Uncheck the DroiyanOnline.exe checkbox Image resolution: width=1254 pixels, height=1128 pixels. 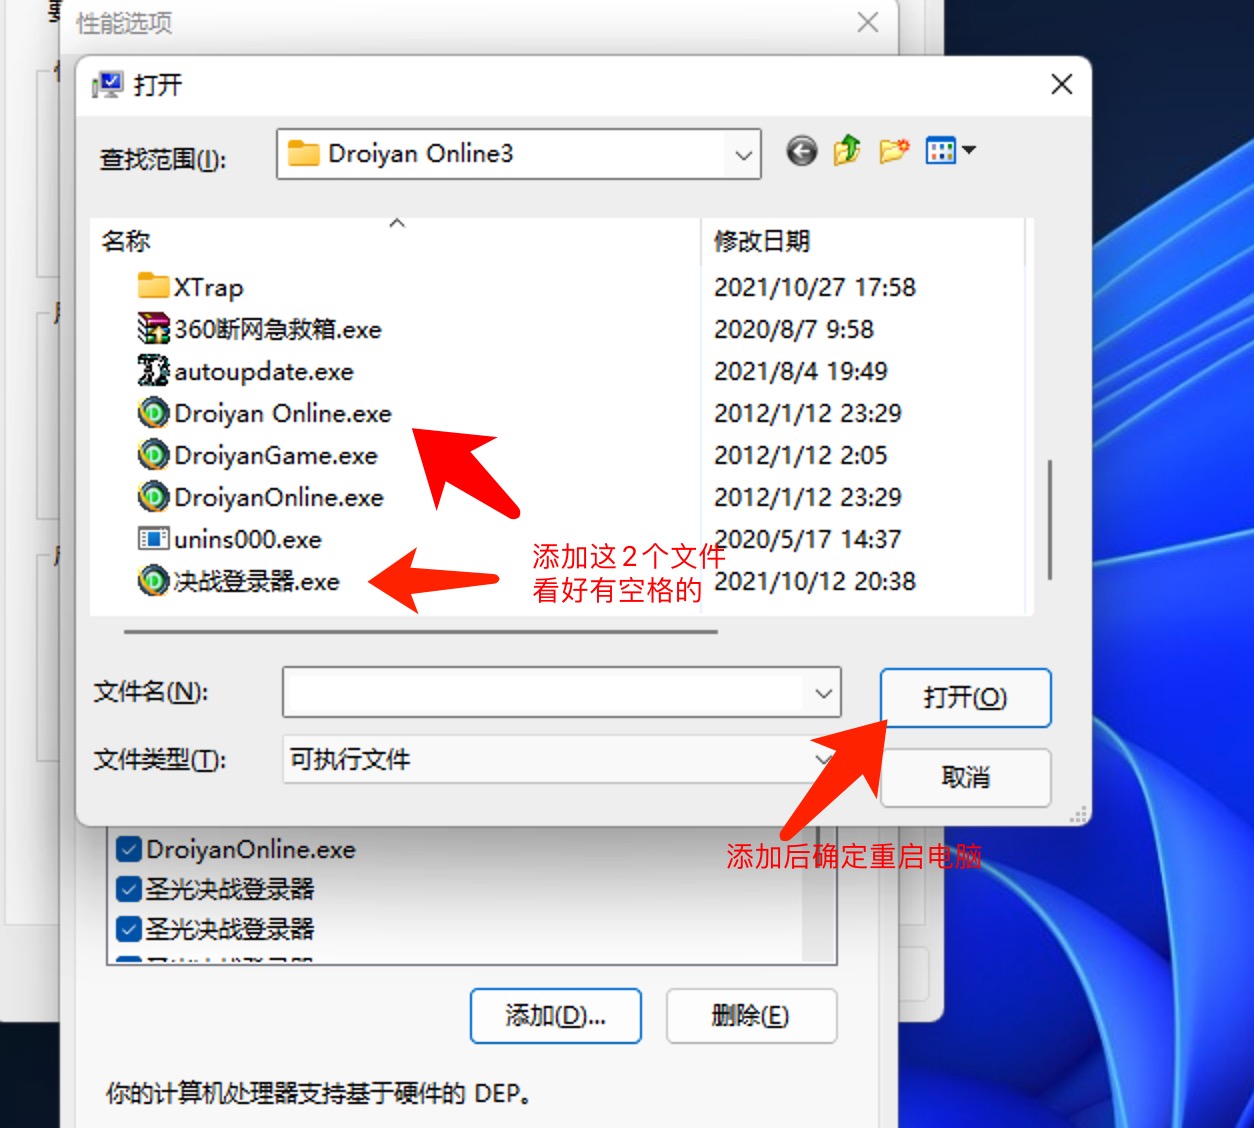[x=128, y=850]
